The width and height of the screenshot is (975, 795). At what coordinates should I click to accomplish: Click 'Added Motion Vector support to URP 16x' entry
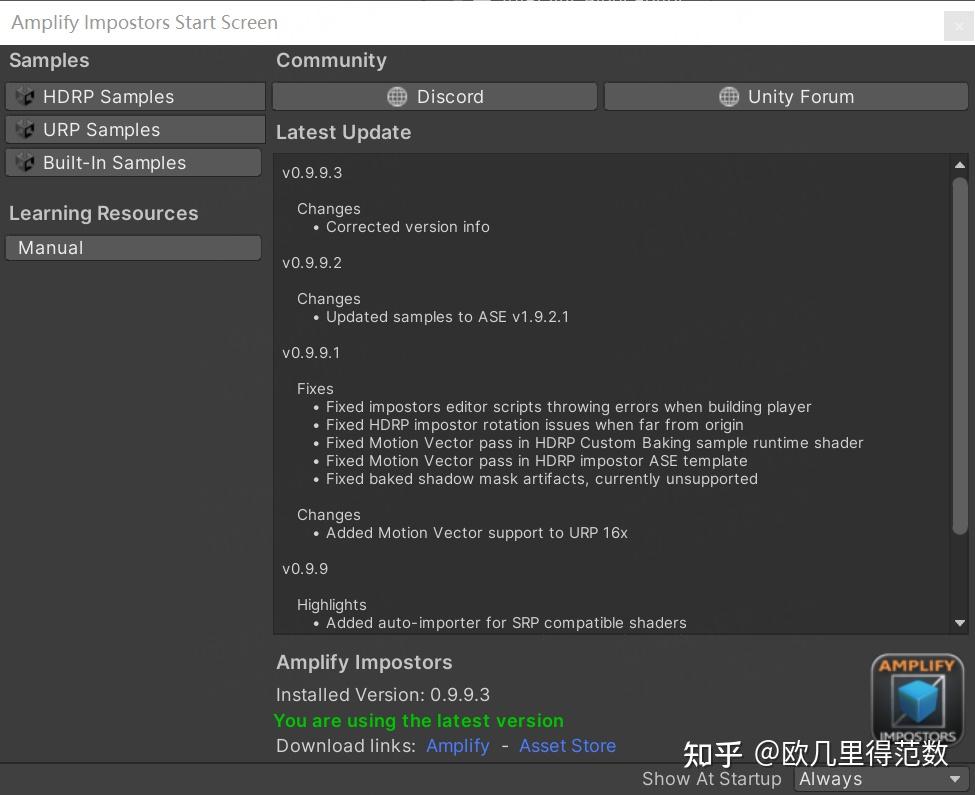tap(477, 533)
